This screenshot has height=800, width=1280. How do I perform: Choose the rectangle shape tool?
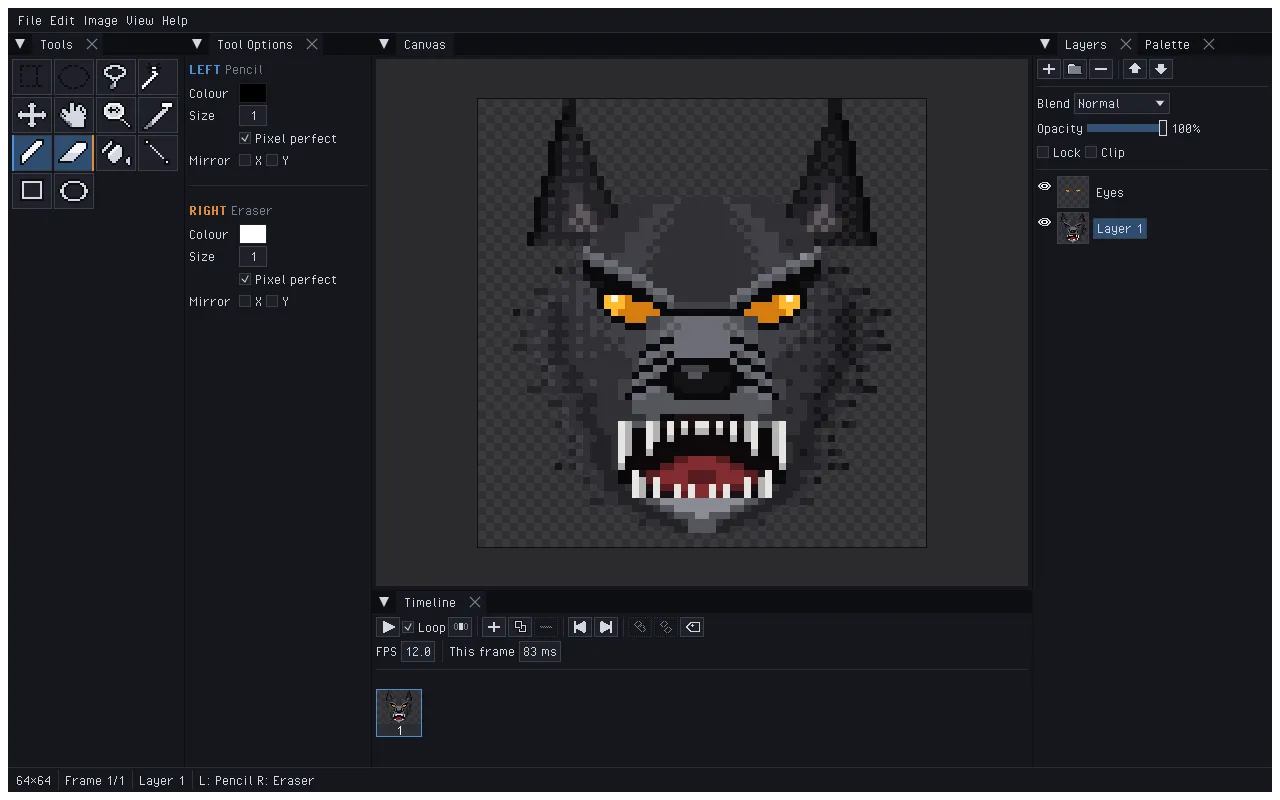pyautogui.click(x=32, y=191)
